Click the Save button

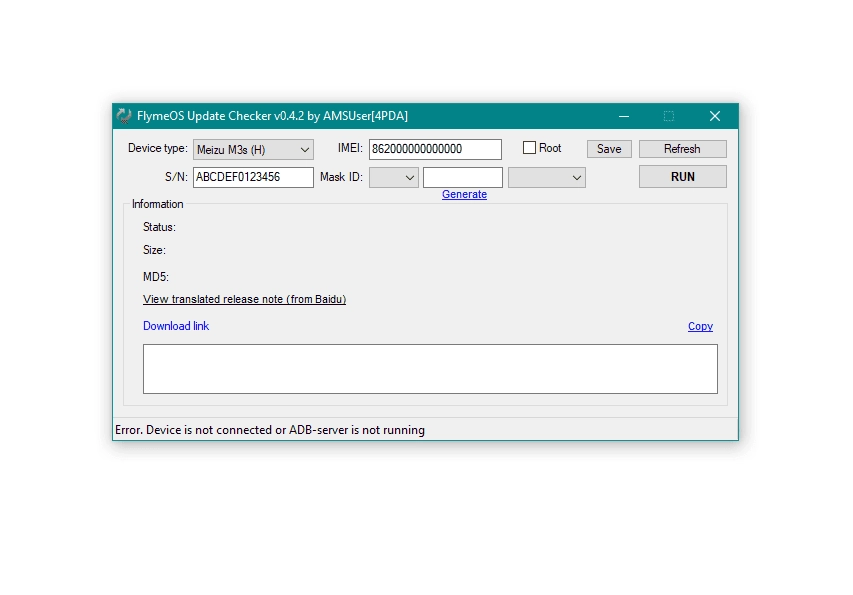609,149
